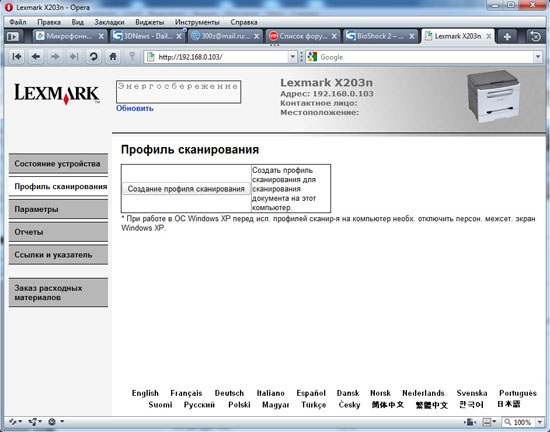The image size is (550, 432).
Task: Click the Lexmark logo
Action: pyautogui.click(x=57, y=94)
